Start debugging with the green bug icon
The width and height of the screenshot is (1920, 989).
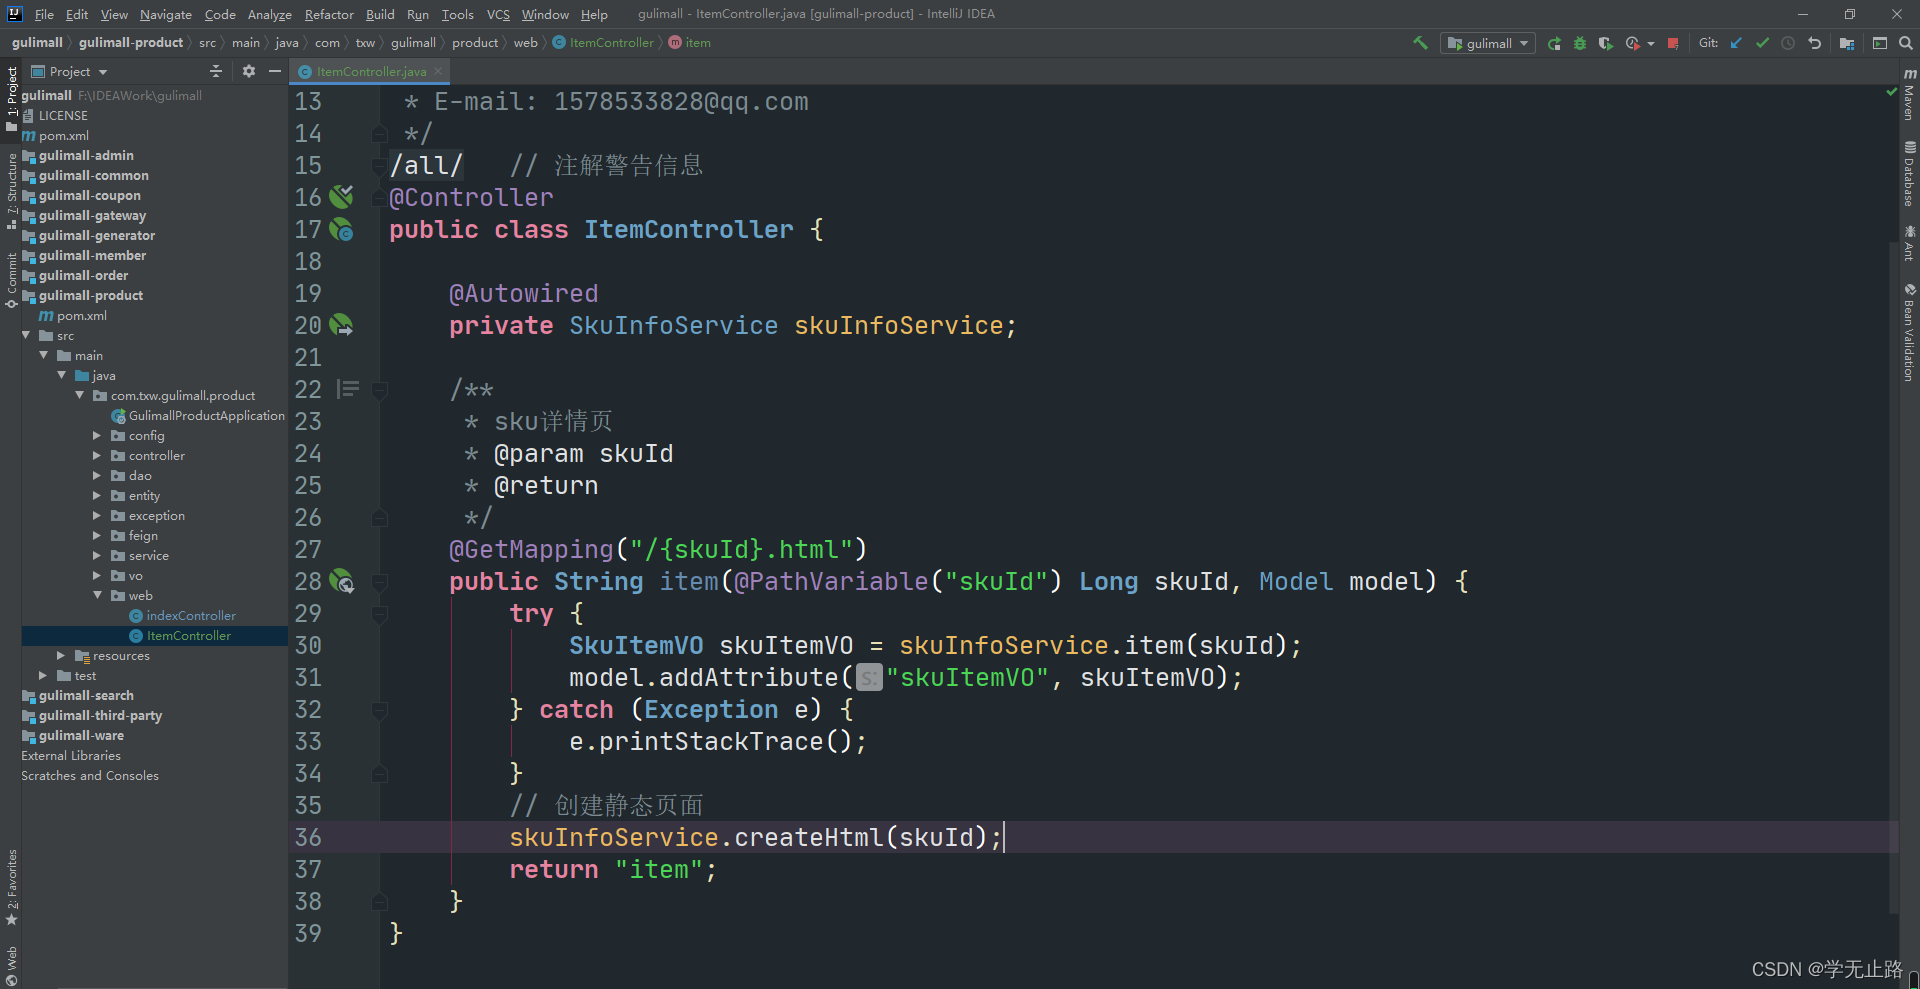[x=1580, y=43]
